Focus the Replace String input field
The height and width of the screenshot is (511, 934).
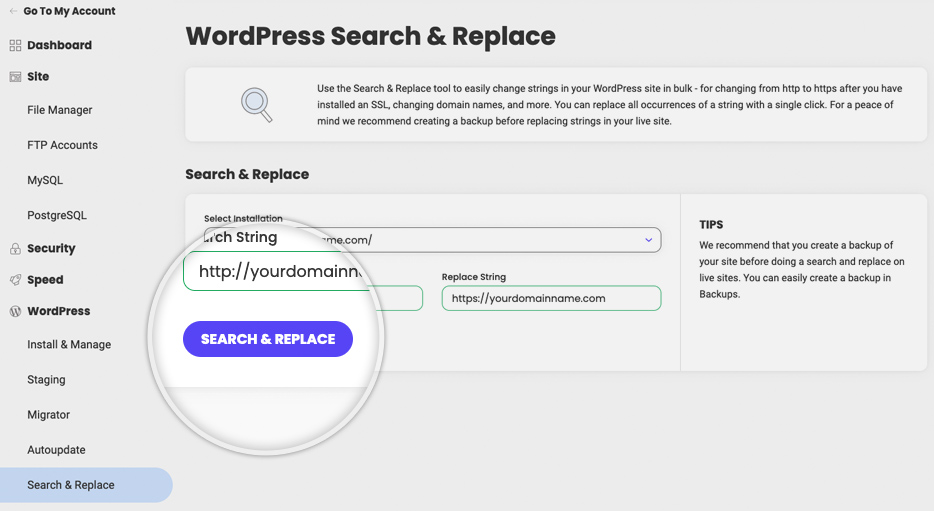coord(552,298)
